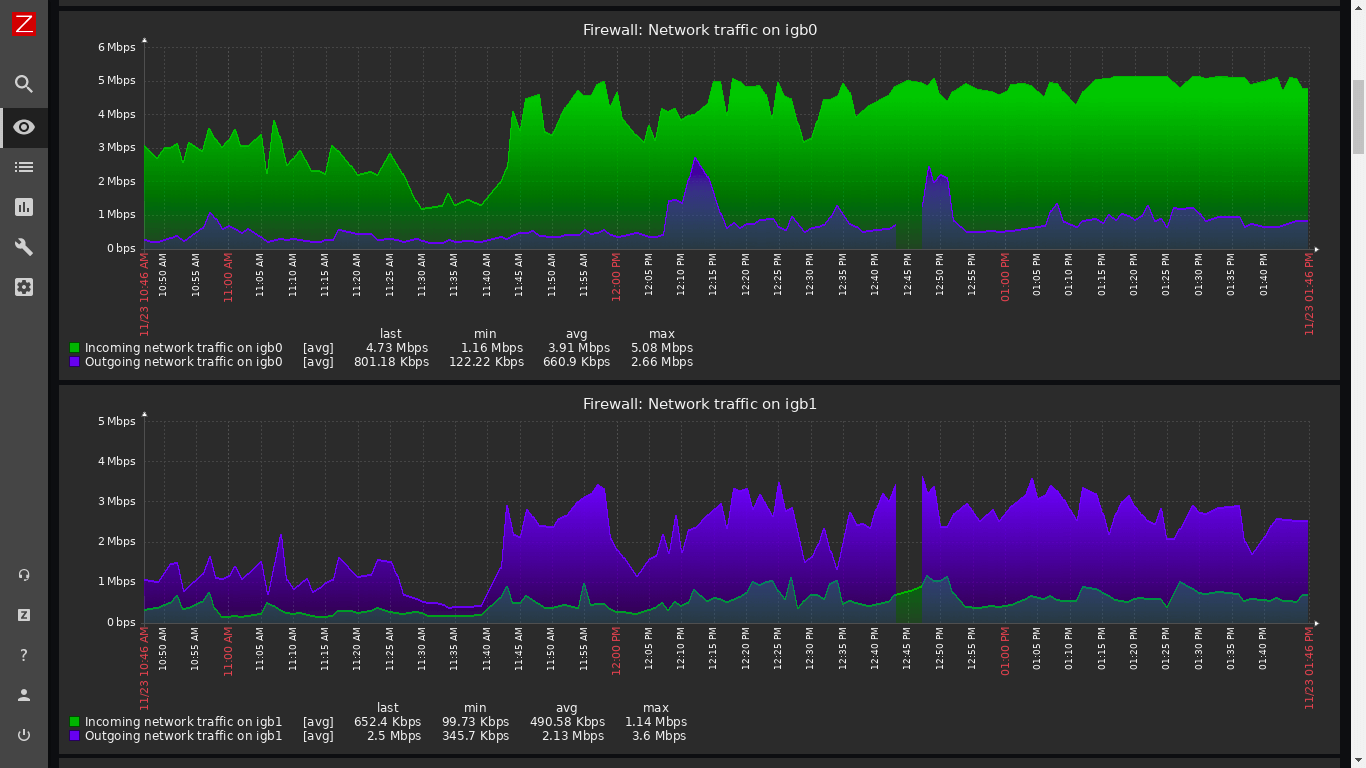Open the Configuration wrench icon

pyautogui.click(x=24, y=247)
